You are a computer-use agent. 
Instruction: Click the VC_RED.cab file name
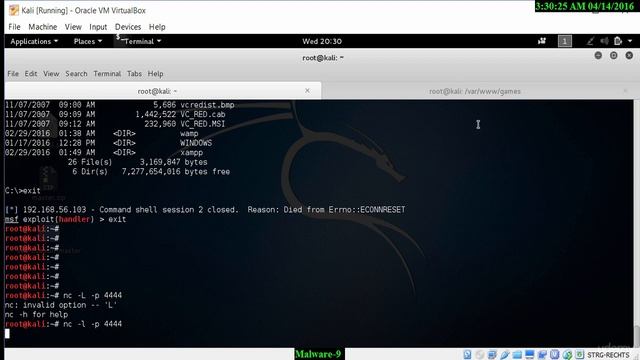pyautogui.click(x=202, y=115)
